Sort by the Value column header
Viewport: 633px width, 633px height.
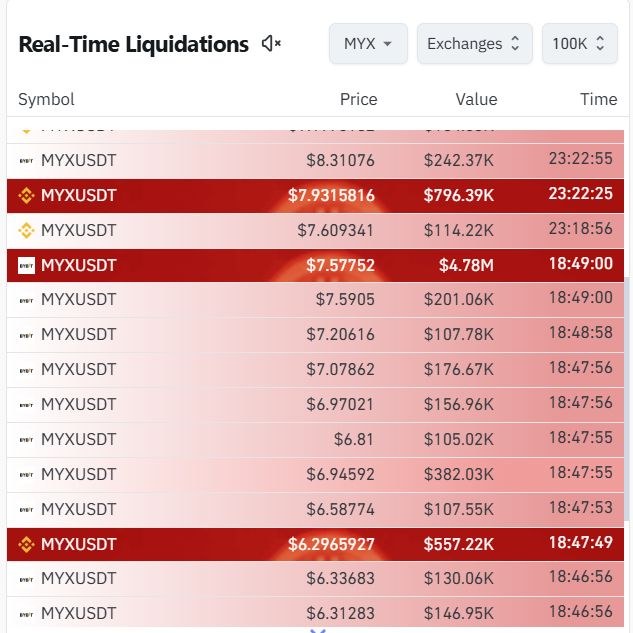(x=476, y=99)
